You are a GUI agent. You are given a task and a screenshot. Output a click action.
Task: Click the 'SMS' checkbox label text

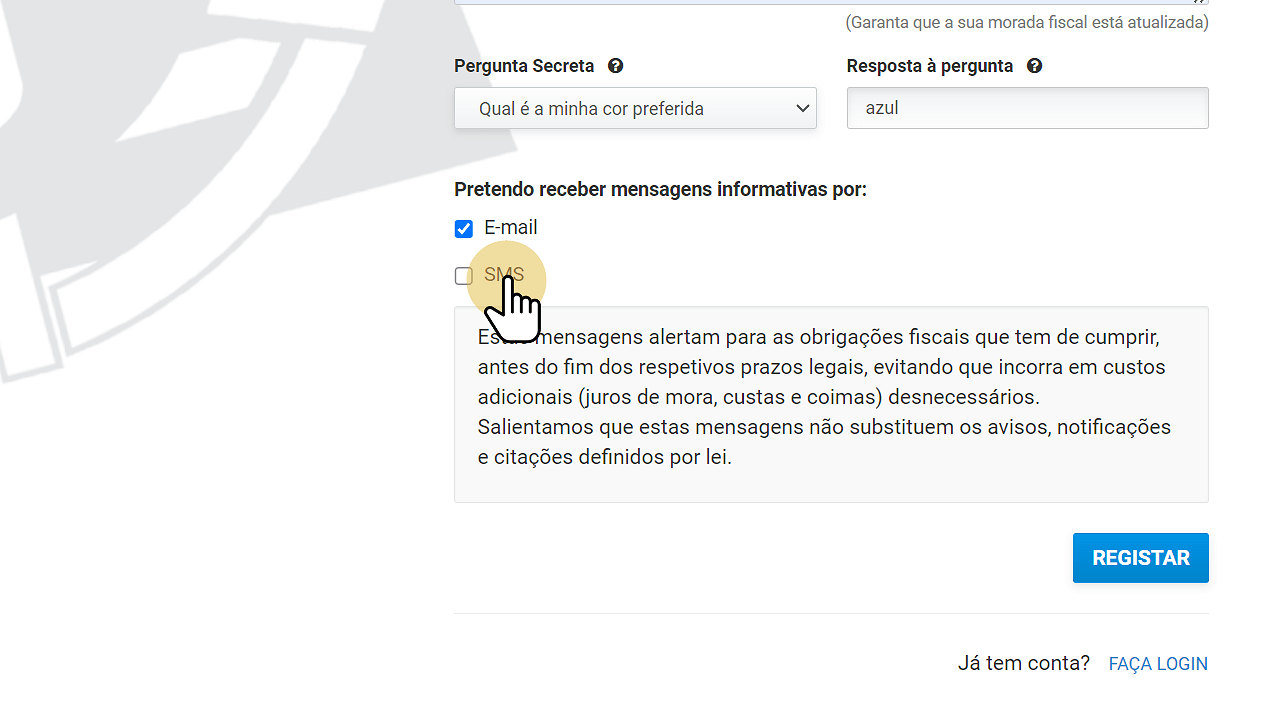click(504, 275)
